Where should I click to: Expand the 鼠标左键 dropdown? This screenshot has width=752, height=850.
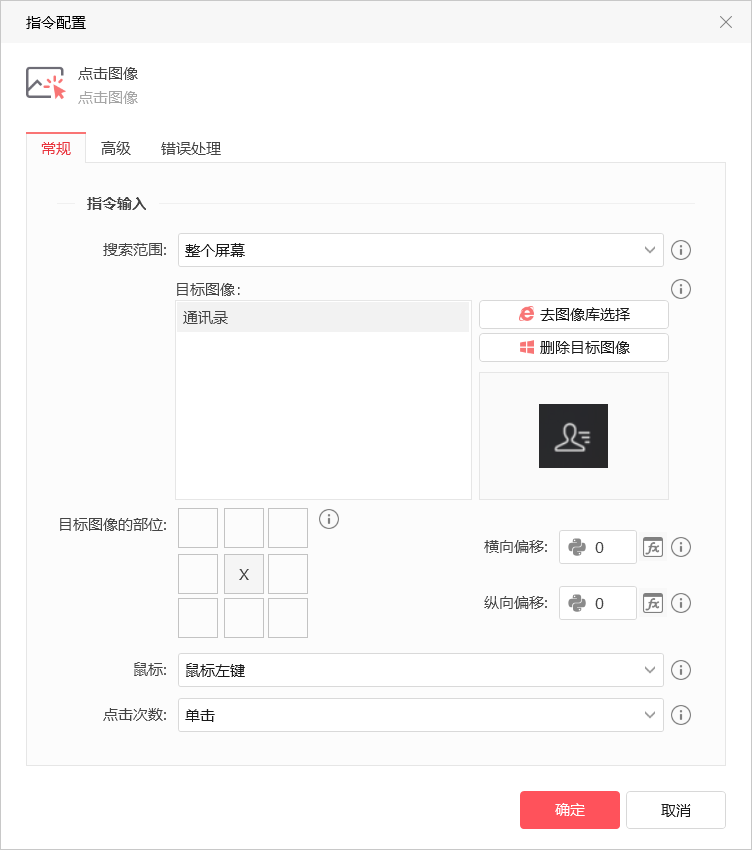pyautogui.click(x=421, y=670)
